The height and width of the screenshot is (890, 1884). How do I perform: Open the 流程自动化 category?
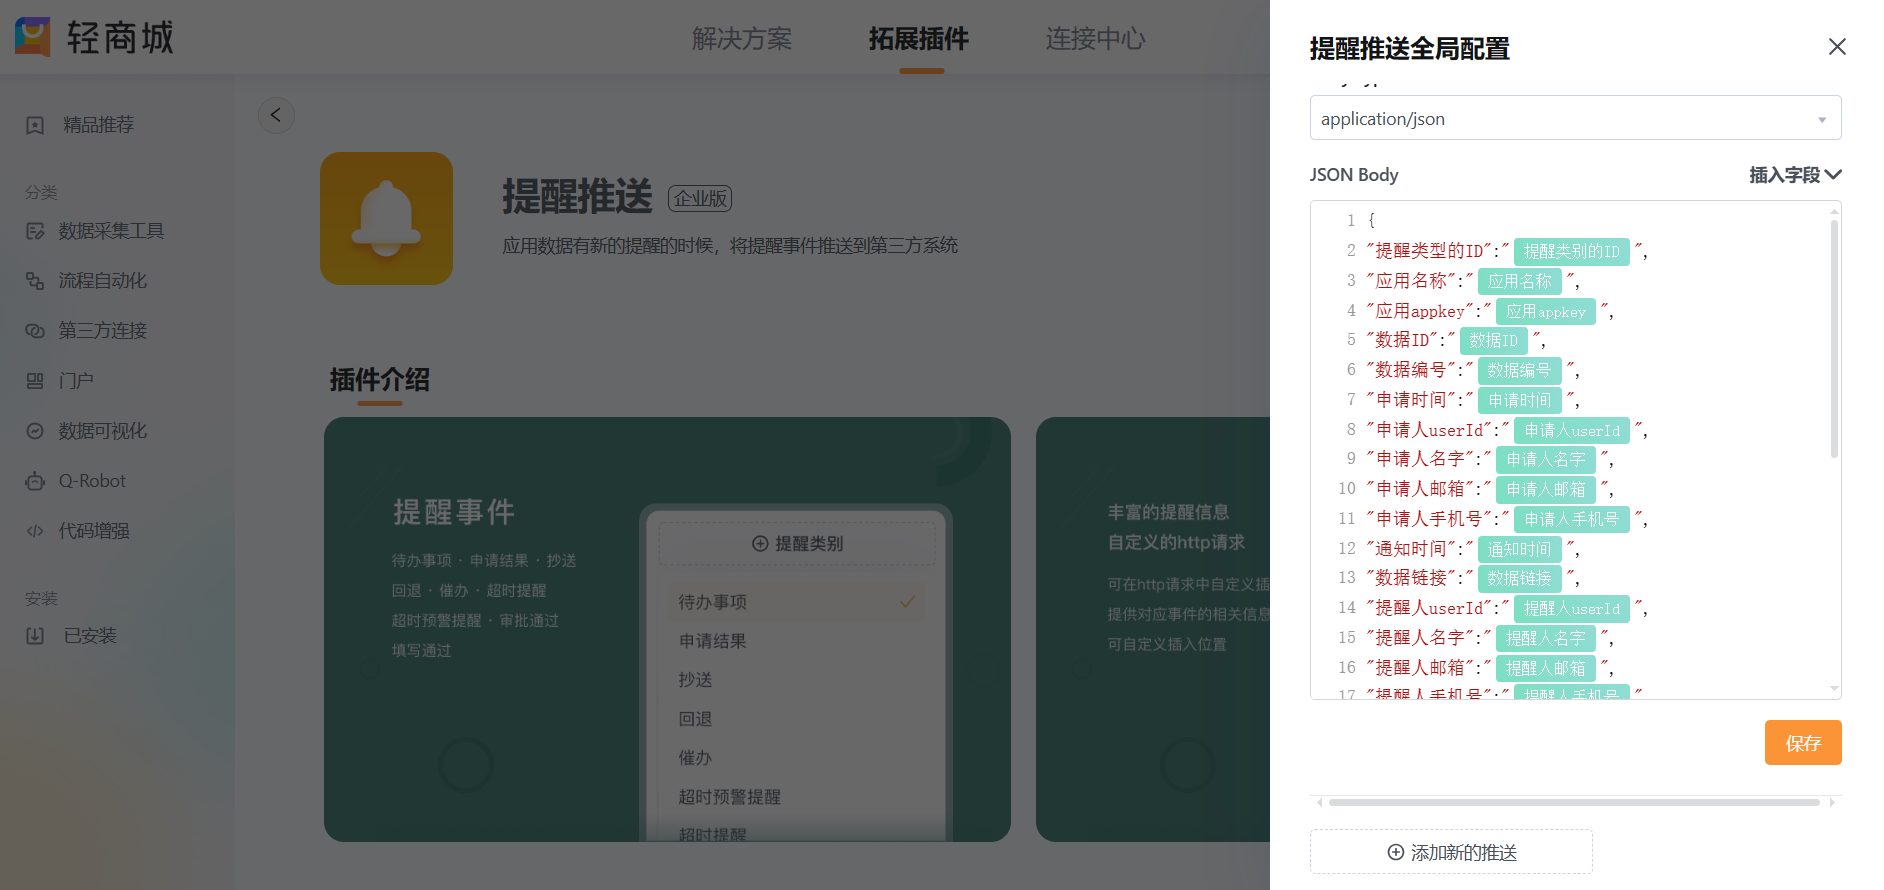point(102,281)
